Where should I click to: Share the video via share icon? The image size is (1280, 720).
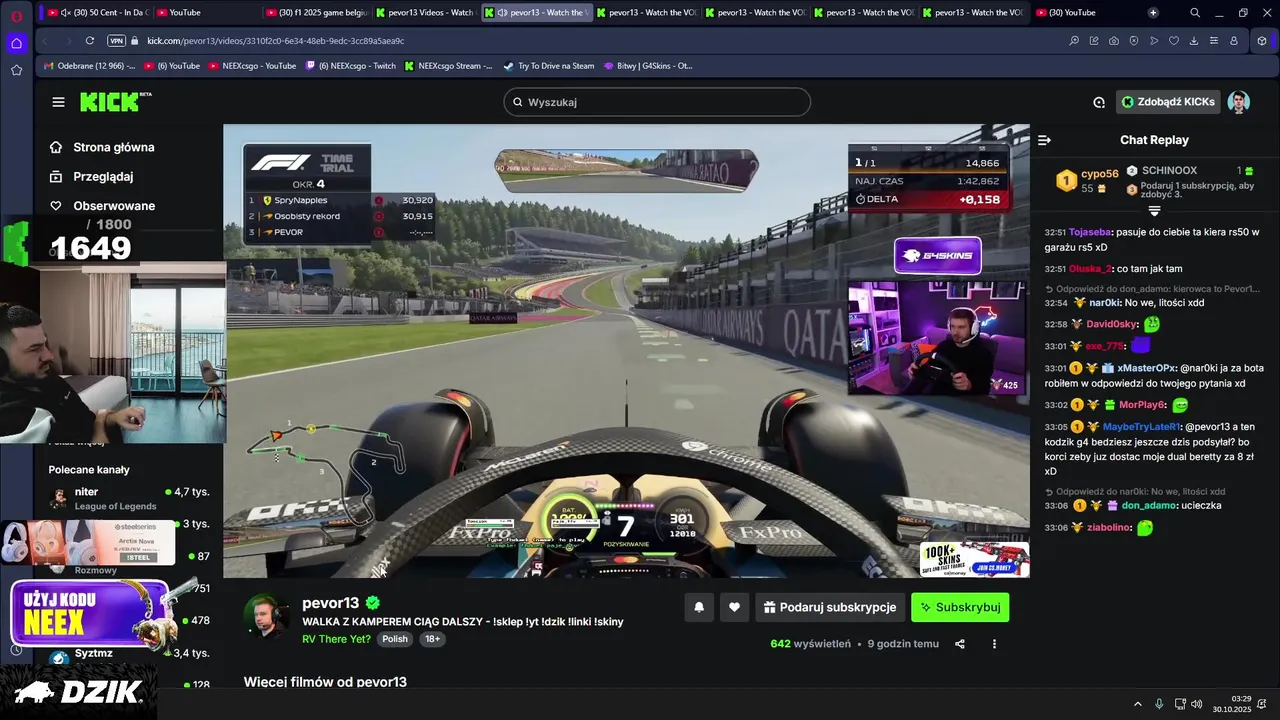point(960,644)
